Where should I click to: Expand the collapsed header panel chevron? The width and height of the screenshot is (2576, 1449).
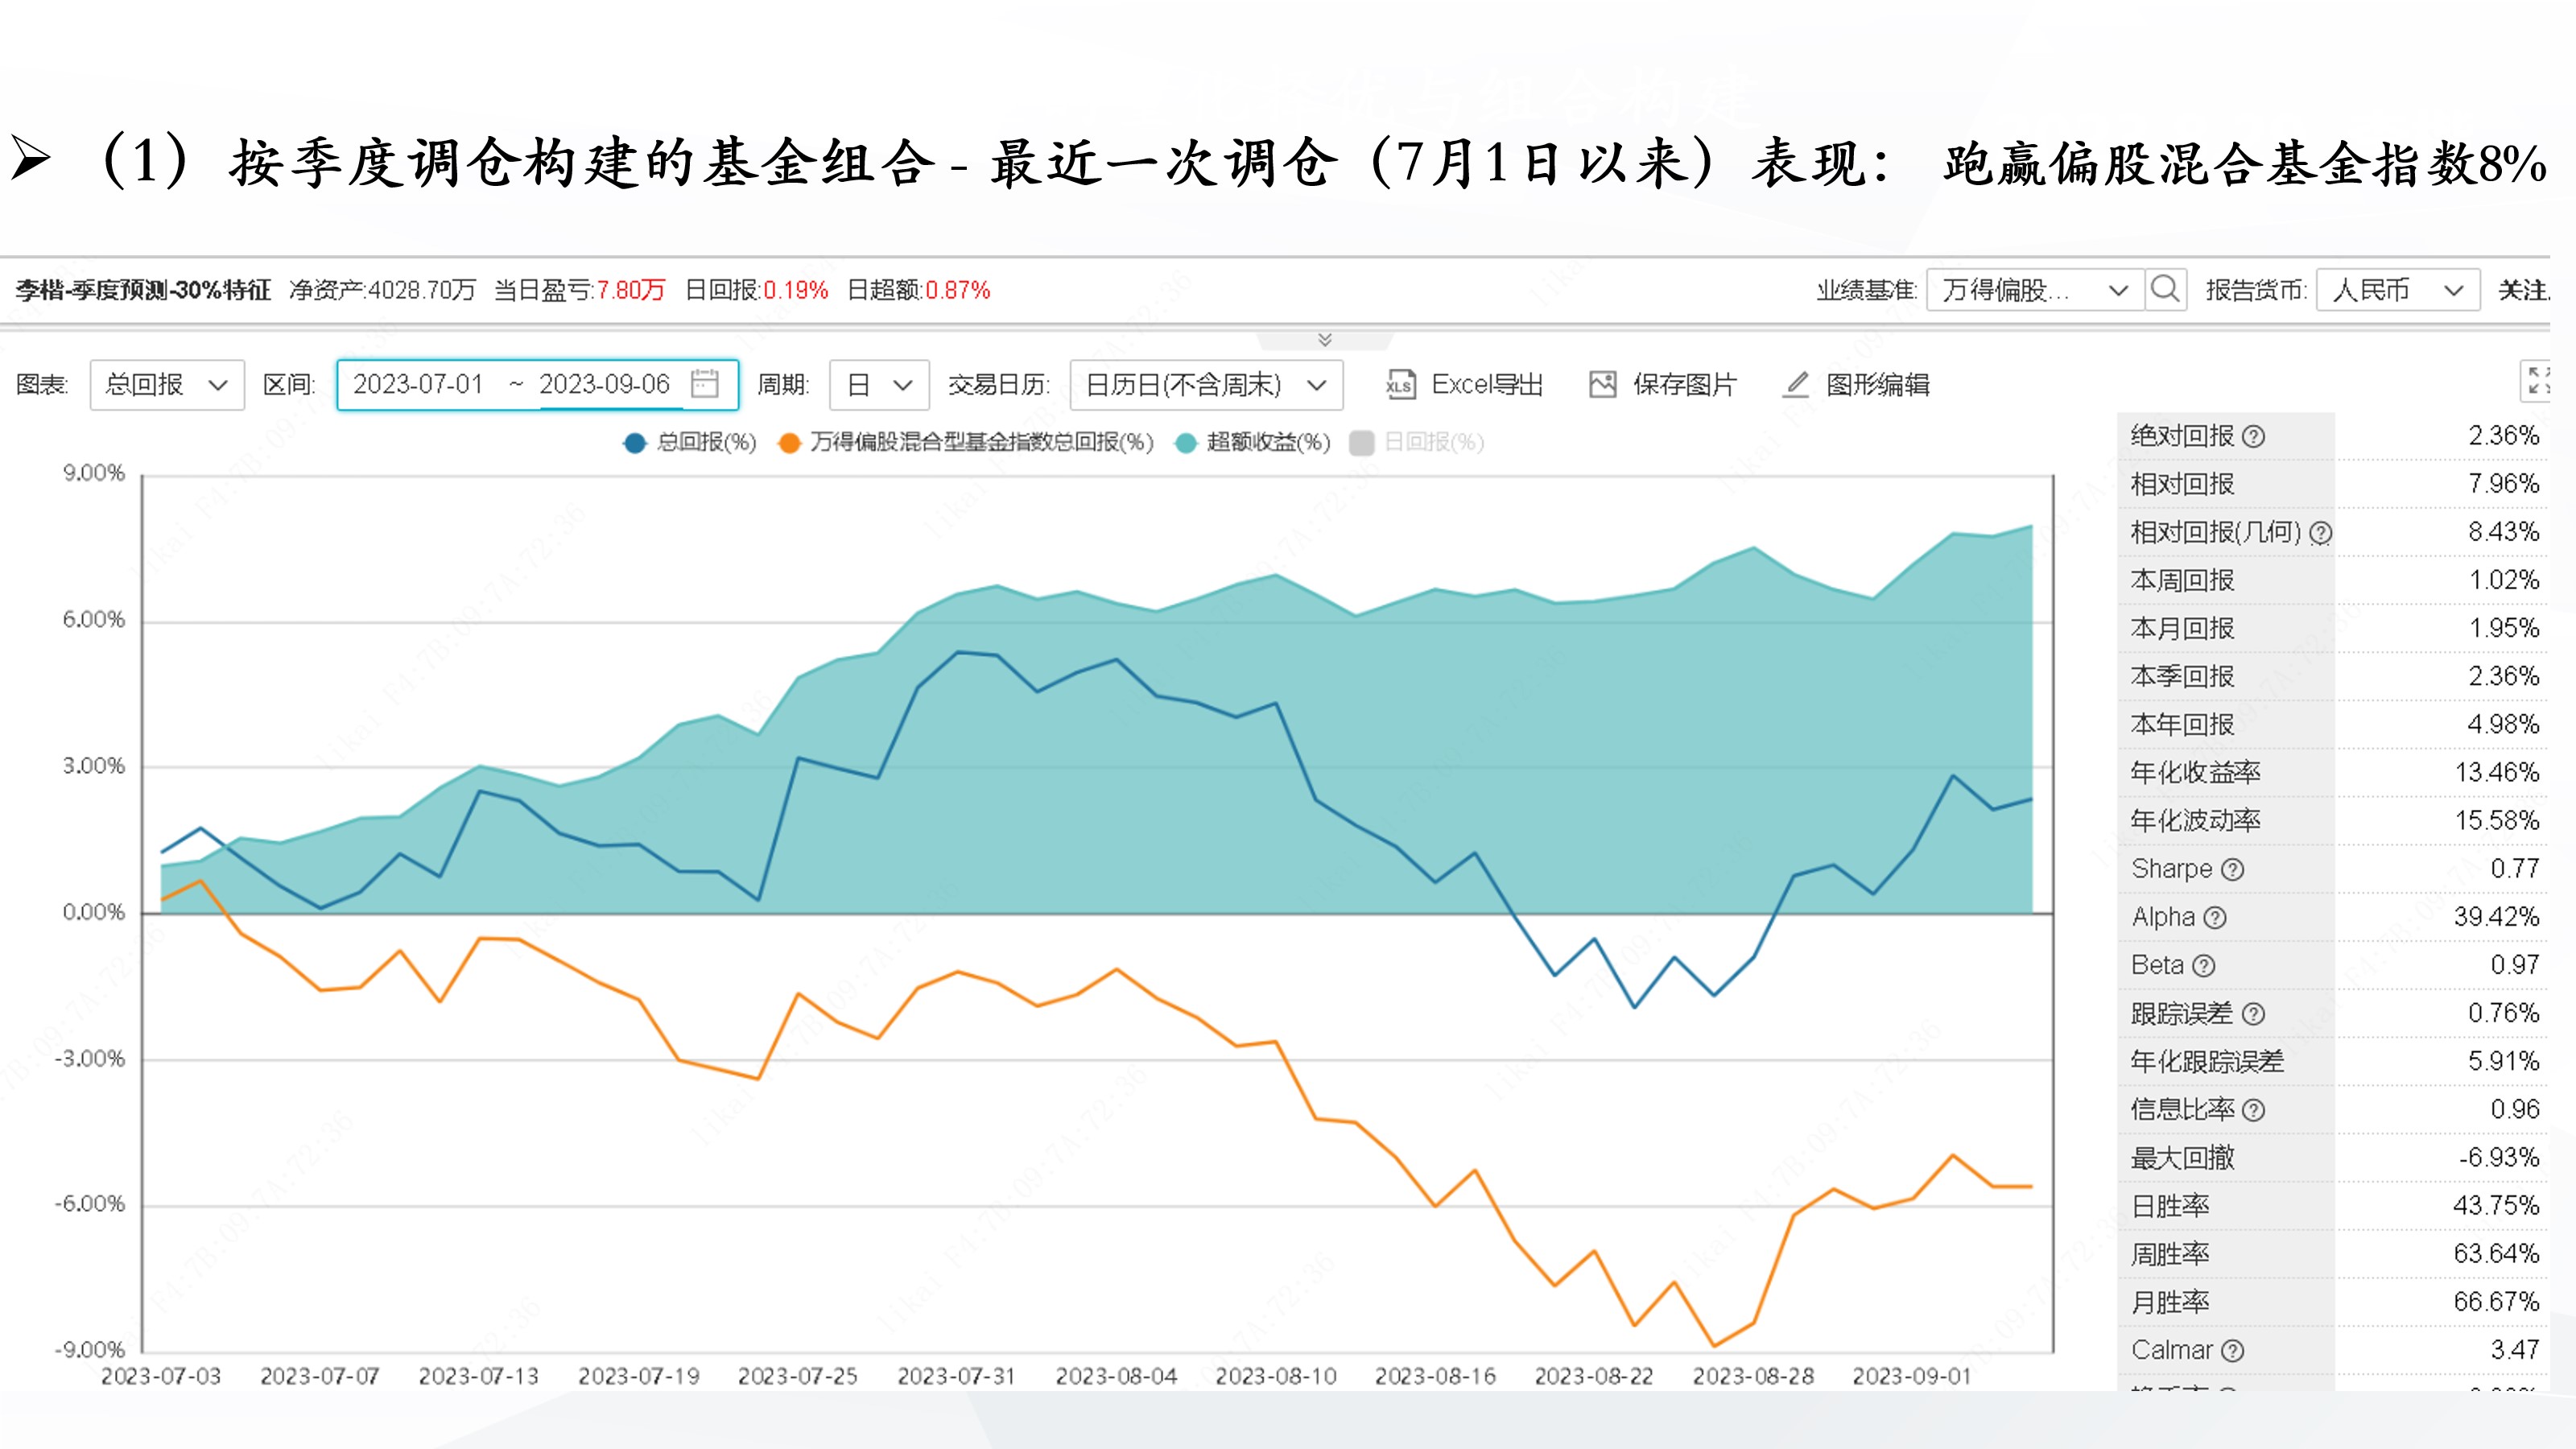(x=1325, y=340)
